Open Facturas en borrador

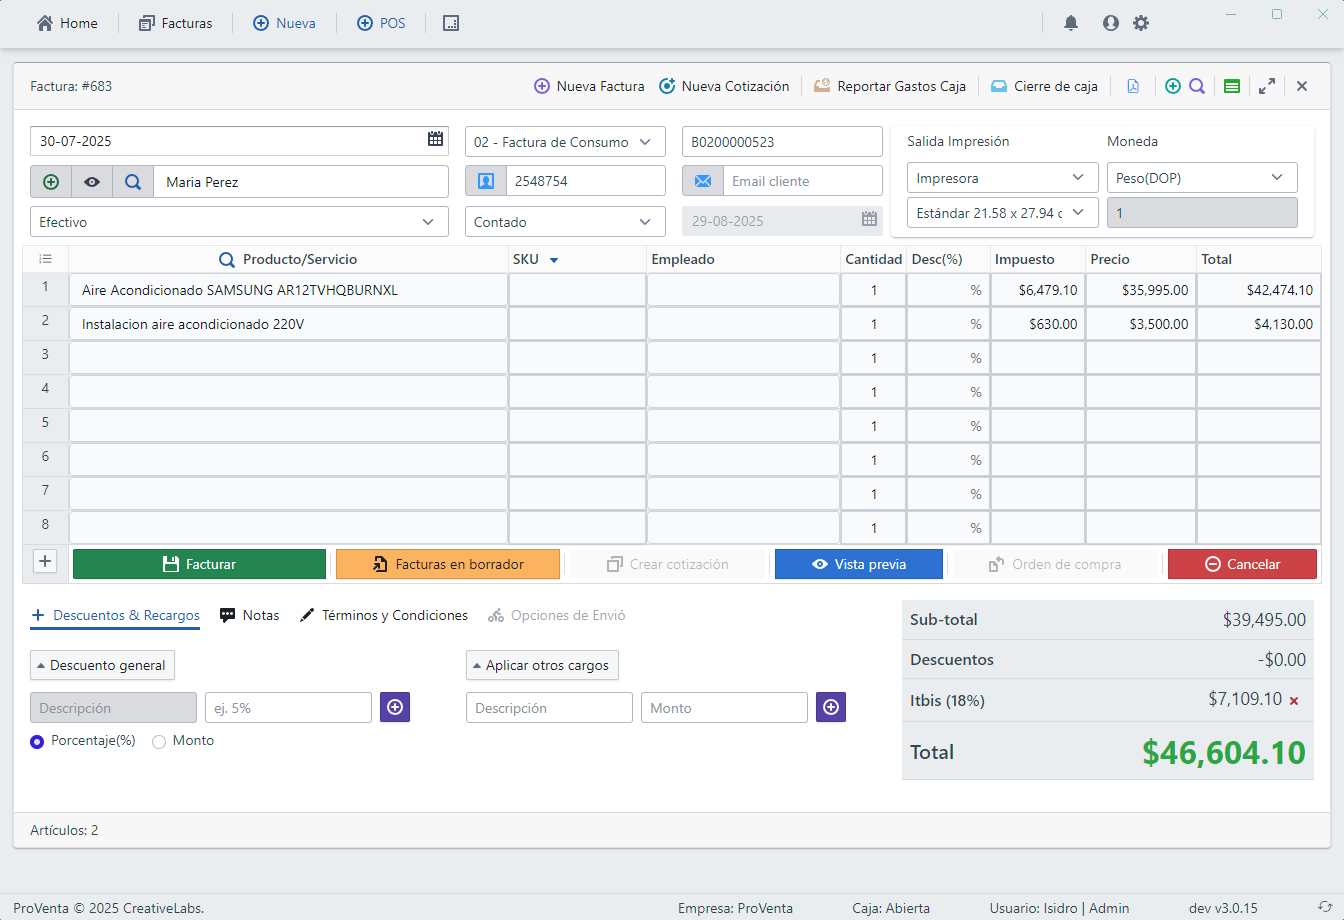point(448,563)
